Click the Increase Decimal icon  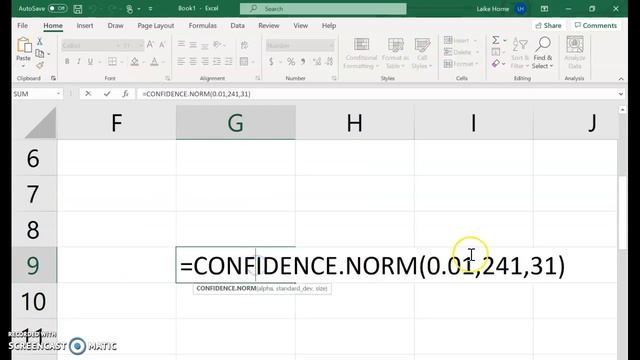(317, 62)
